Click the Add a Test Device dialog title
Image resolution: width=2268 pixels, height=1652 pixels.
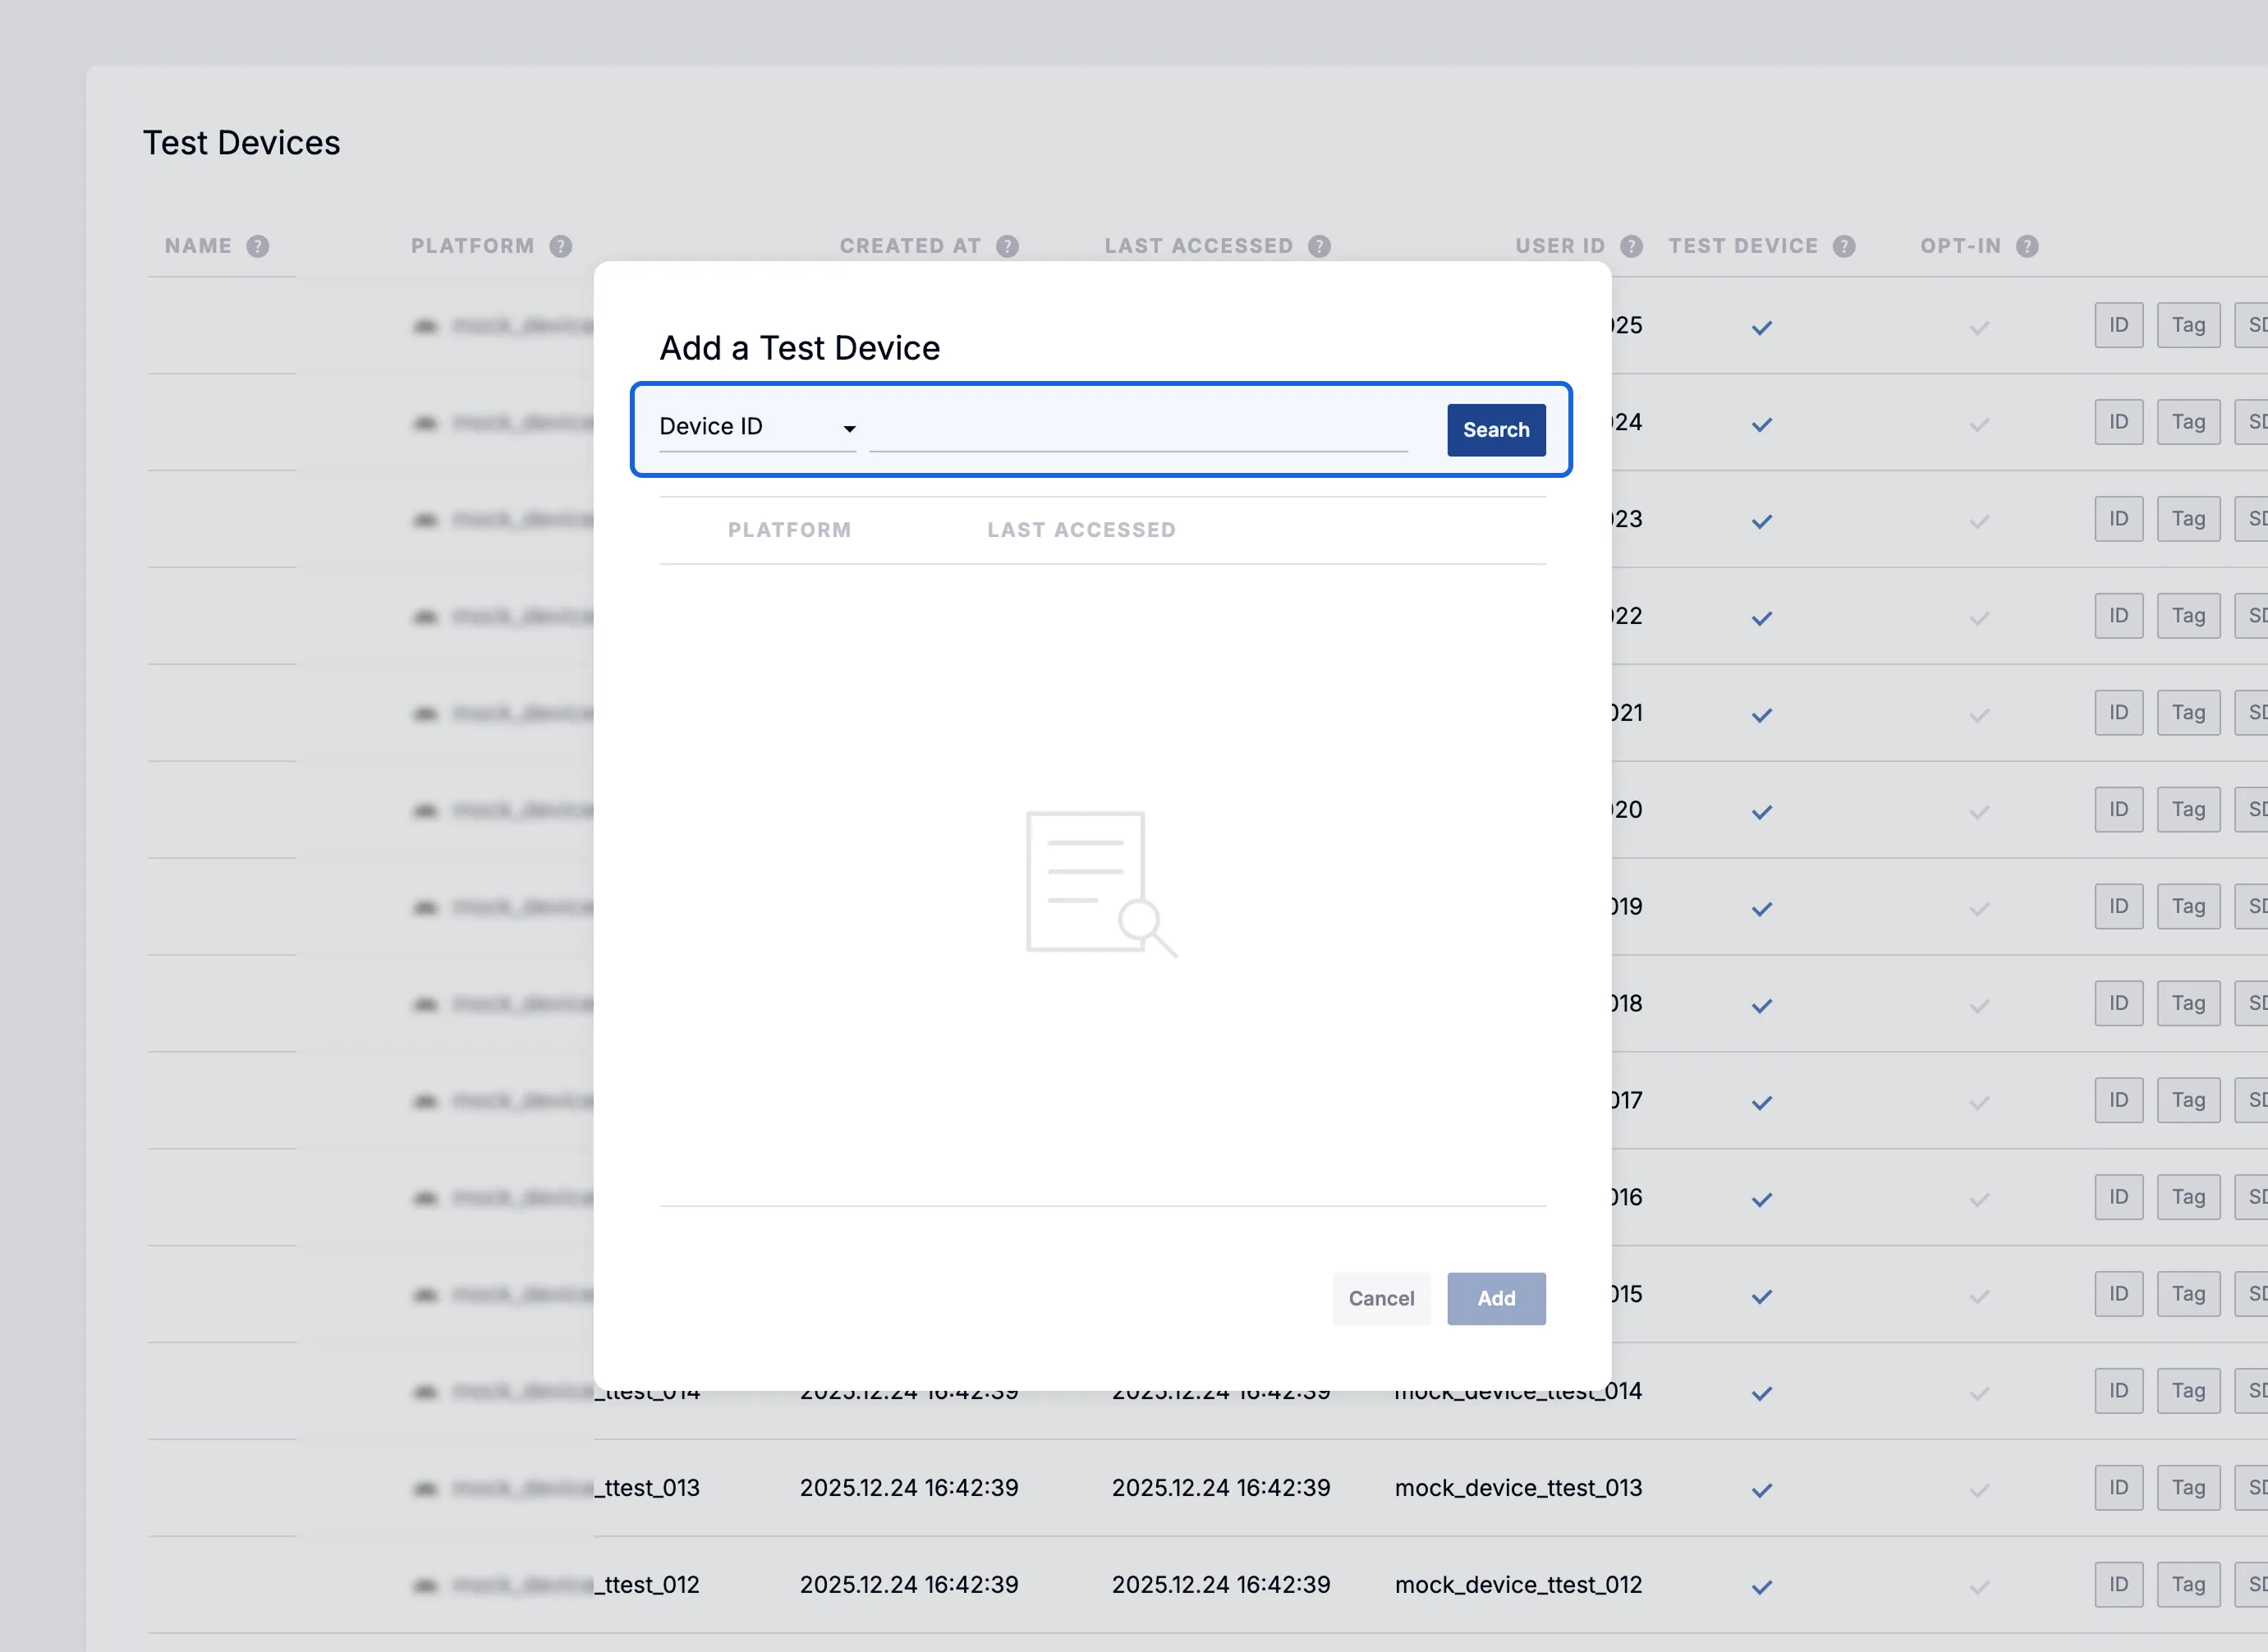(799, 348)
